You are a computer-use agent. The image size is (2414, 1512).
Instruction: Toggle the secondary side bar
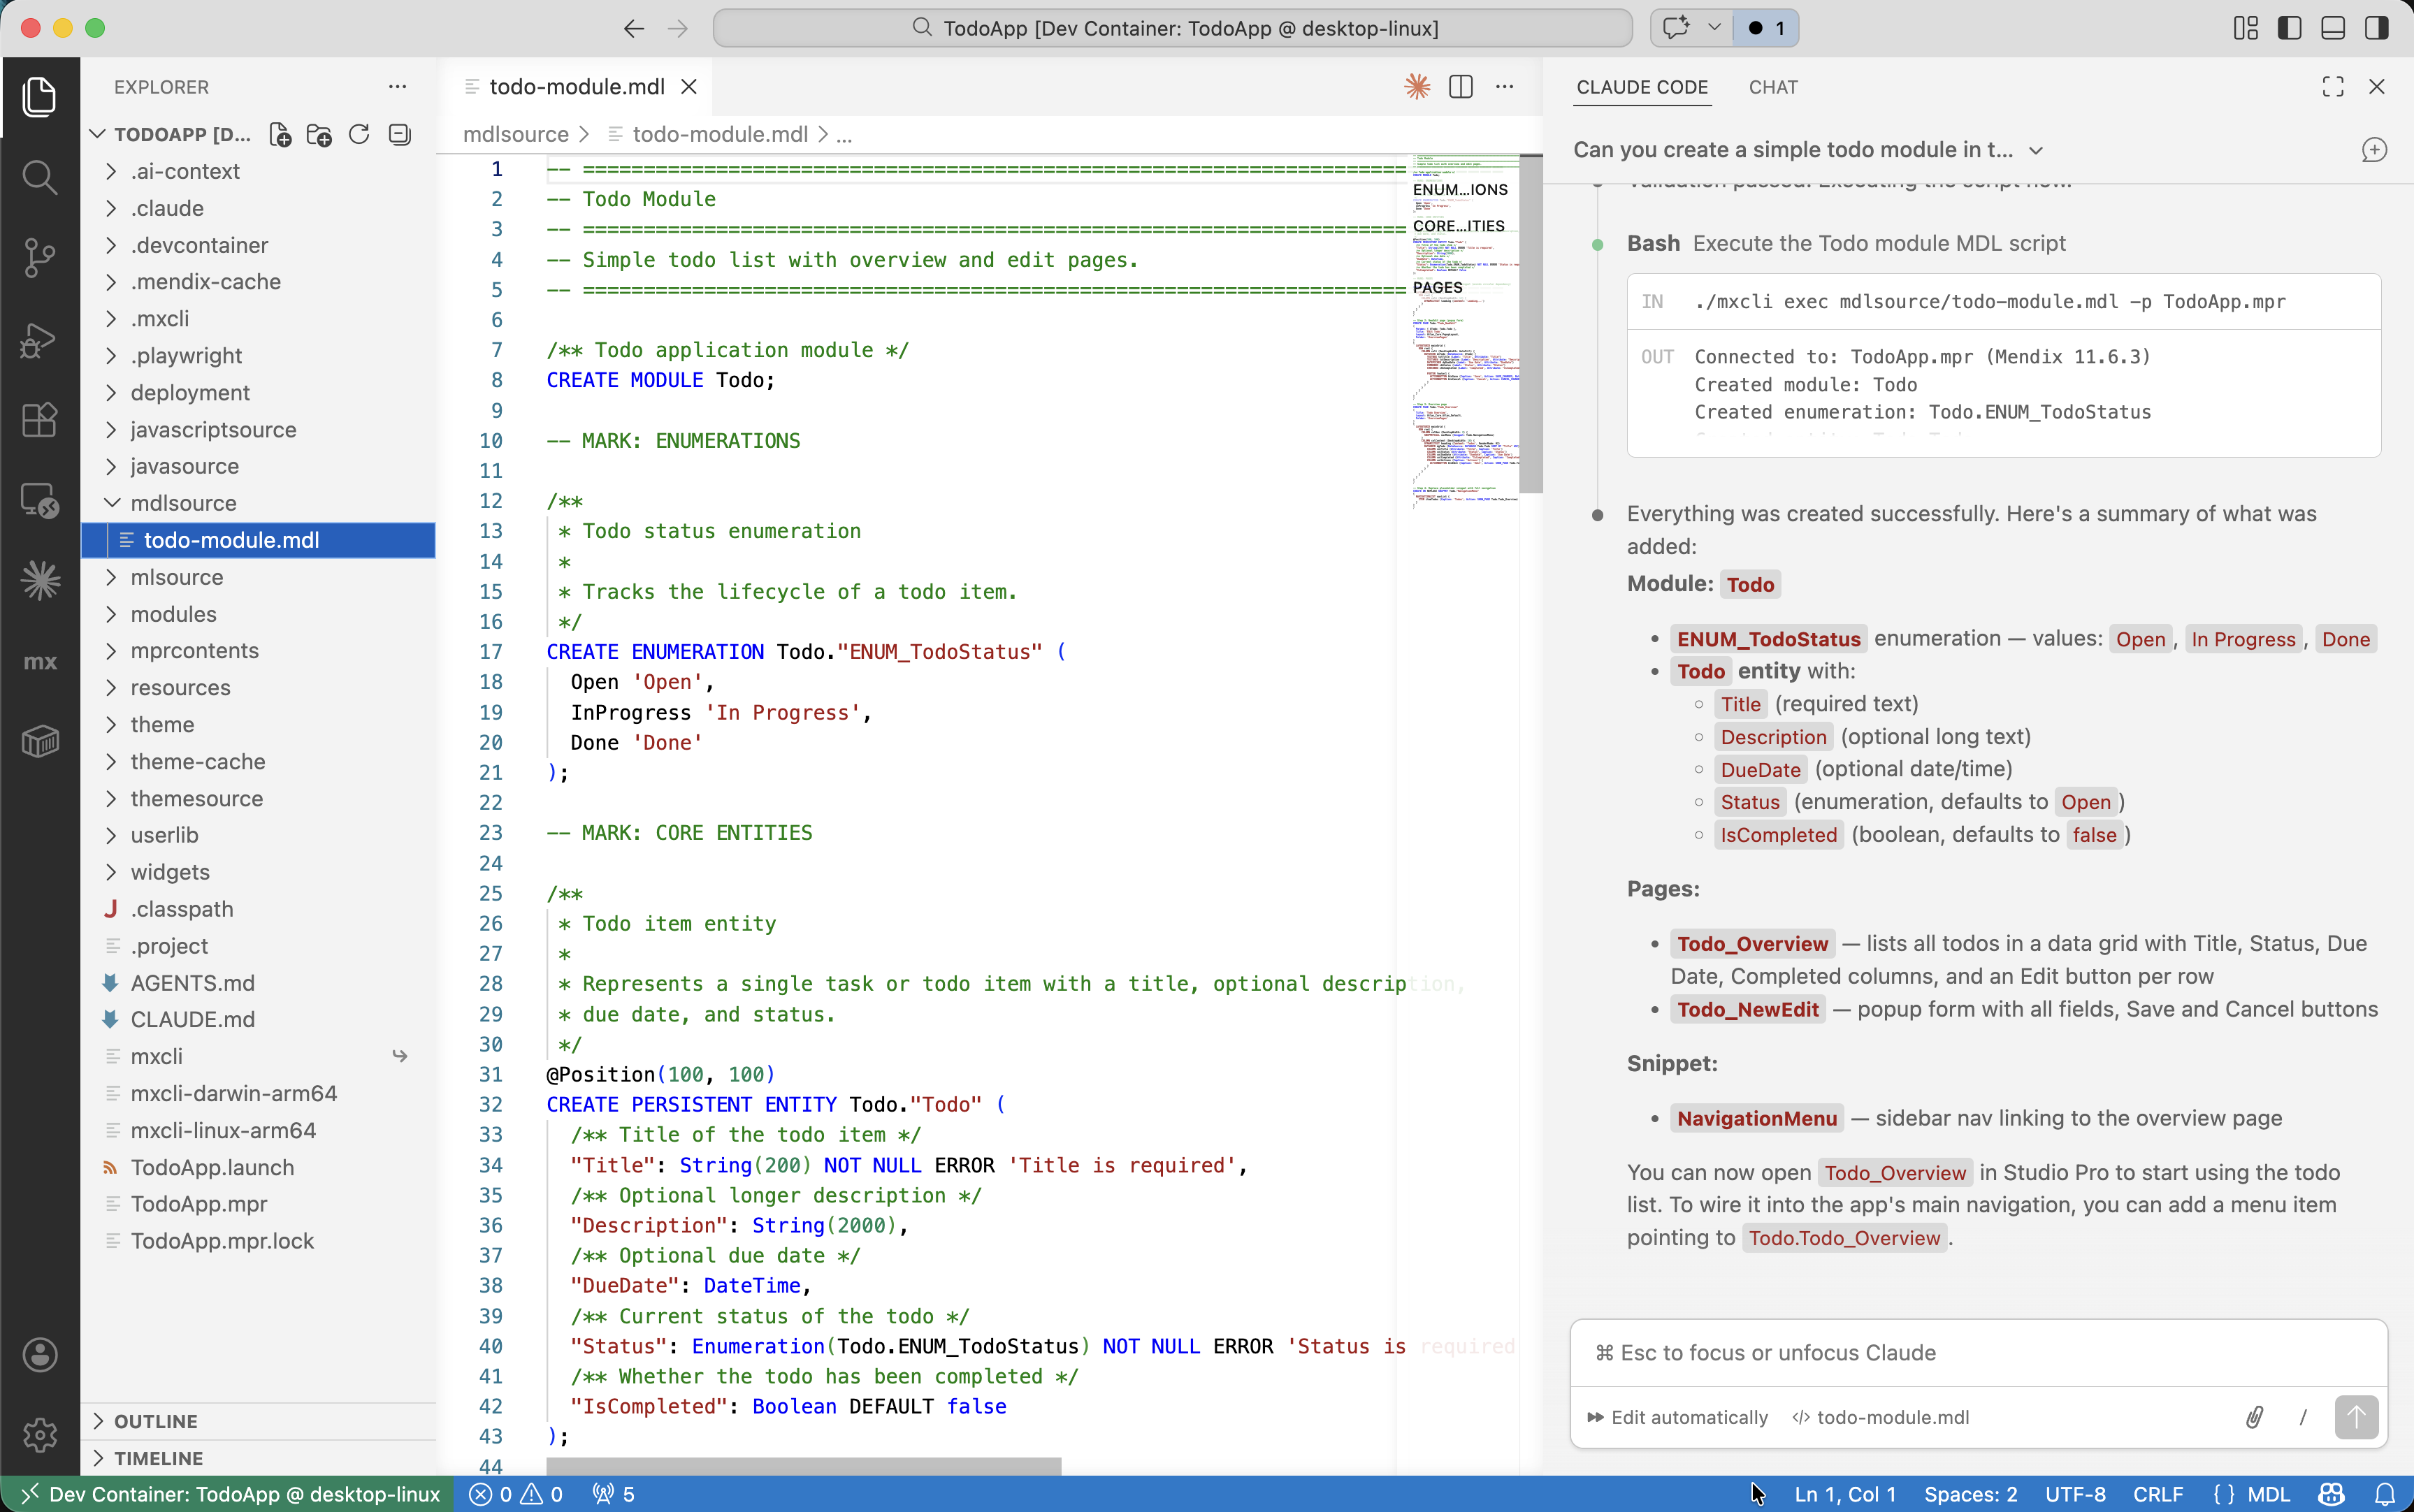2377,28
